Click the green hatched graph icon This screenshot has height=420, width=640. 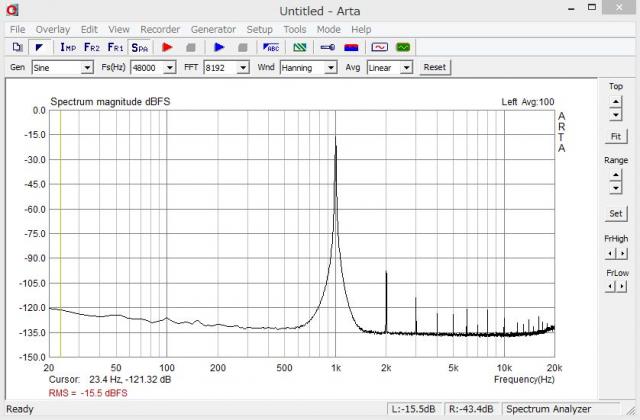(x=300, y=47)
